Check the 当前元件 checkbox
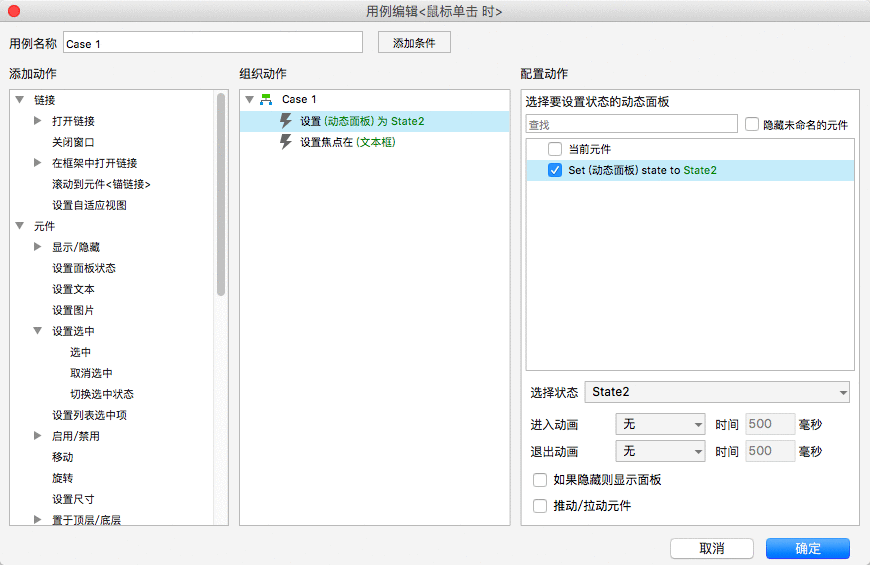 (x=555, y=149)
